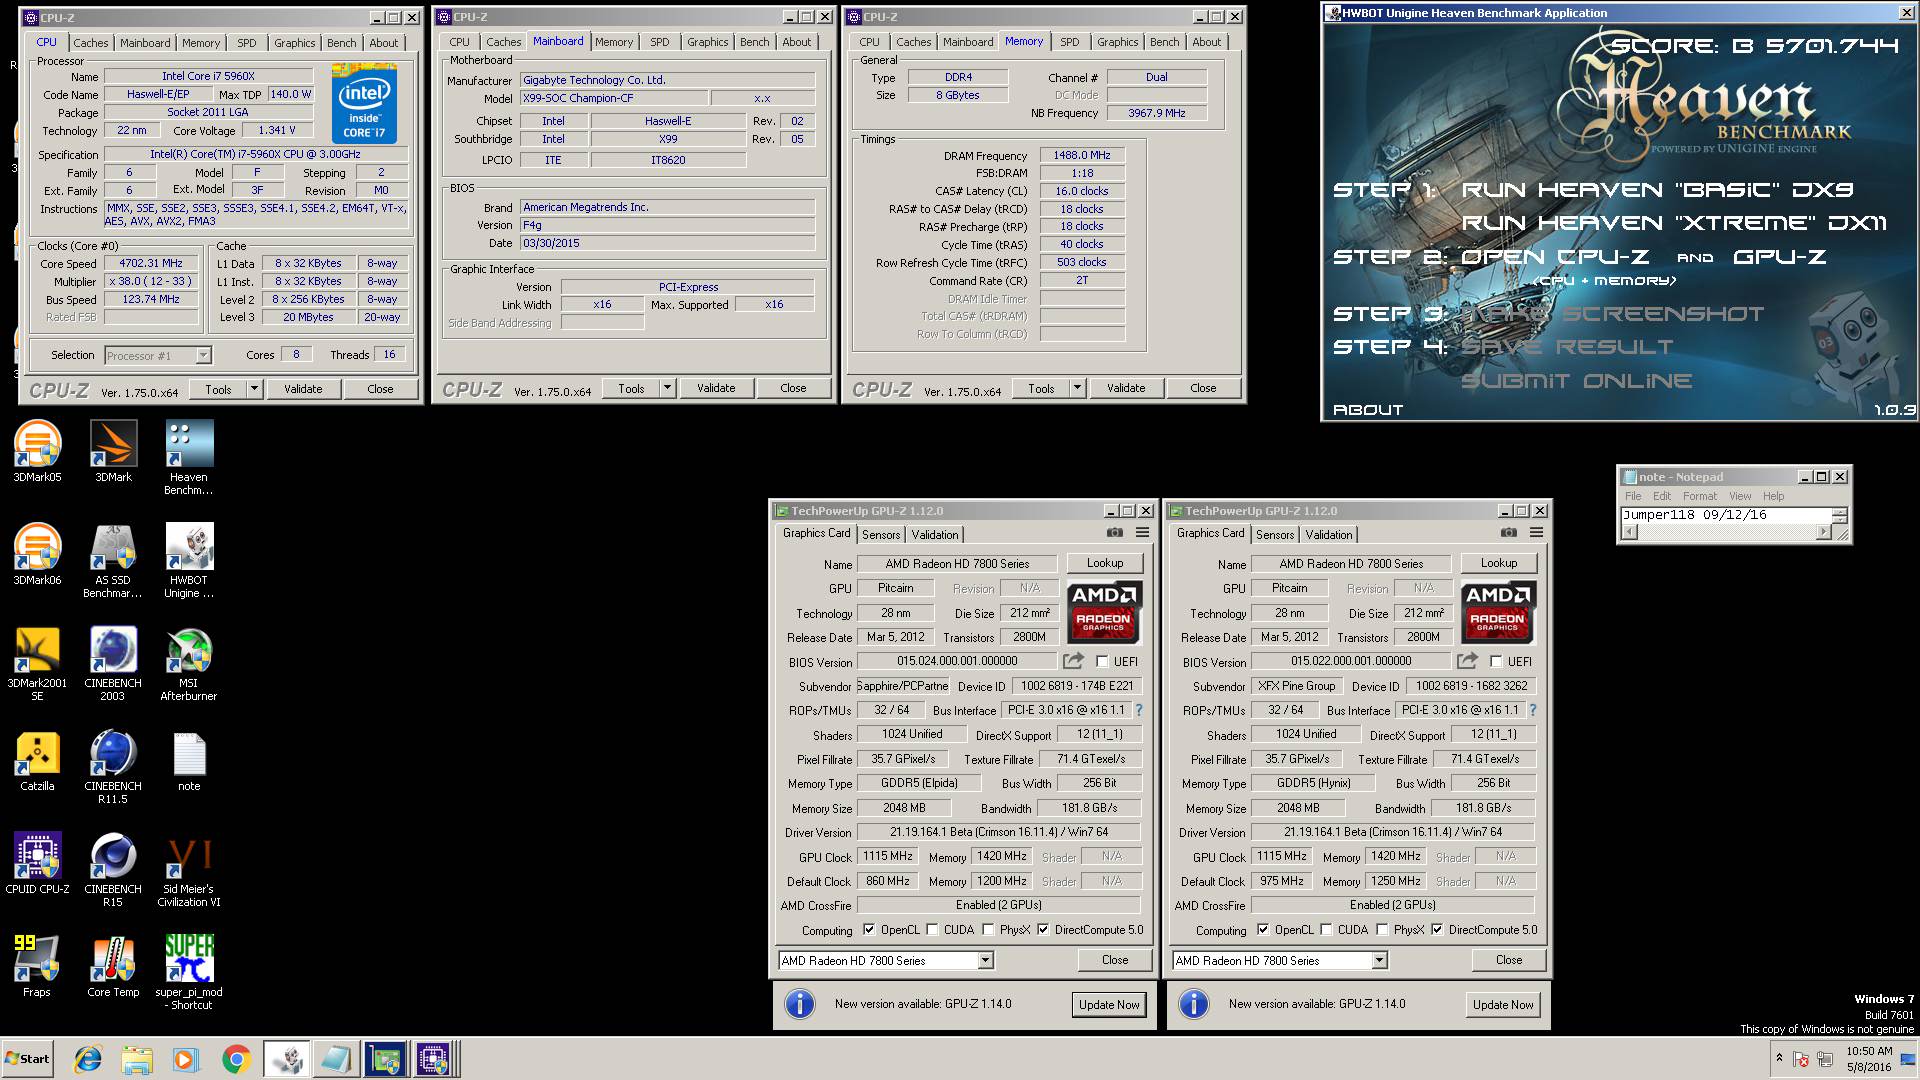Open CINEBENCH R11.5 desktop icon
Screen dimensions: 1920x1080
[x=113, y=767]
